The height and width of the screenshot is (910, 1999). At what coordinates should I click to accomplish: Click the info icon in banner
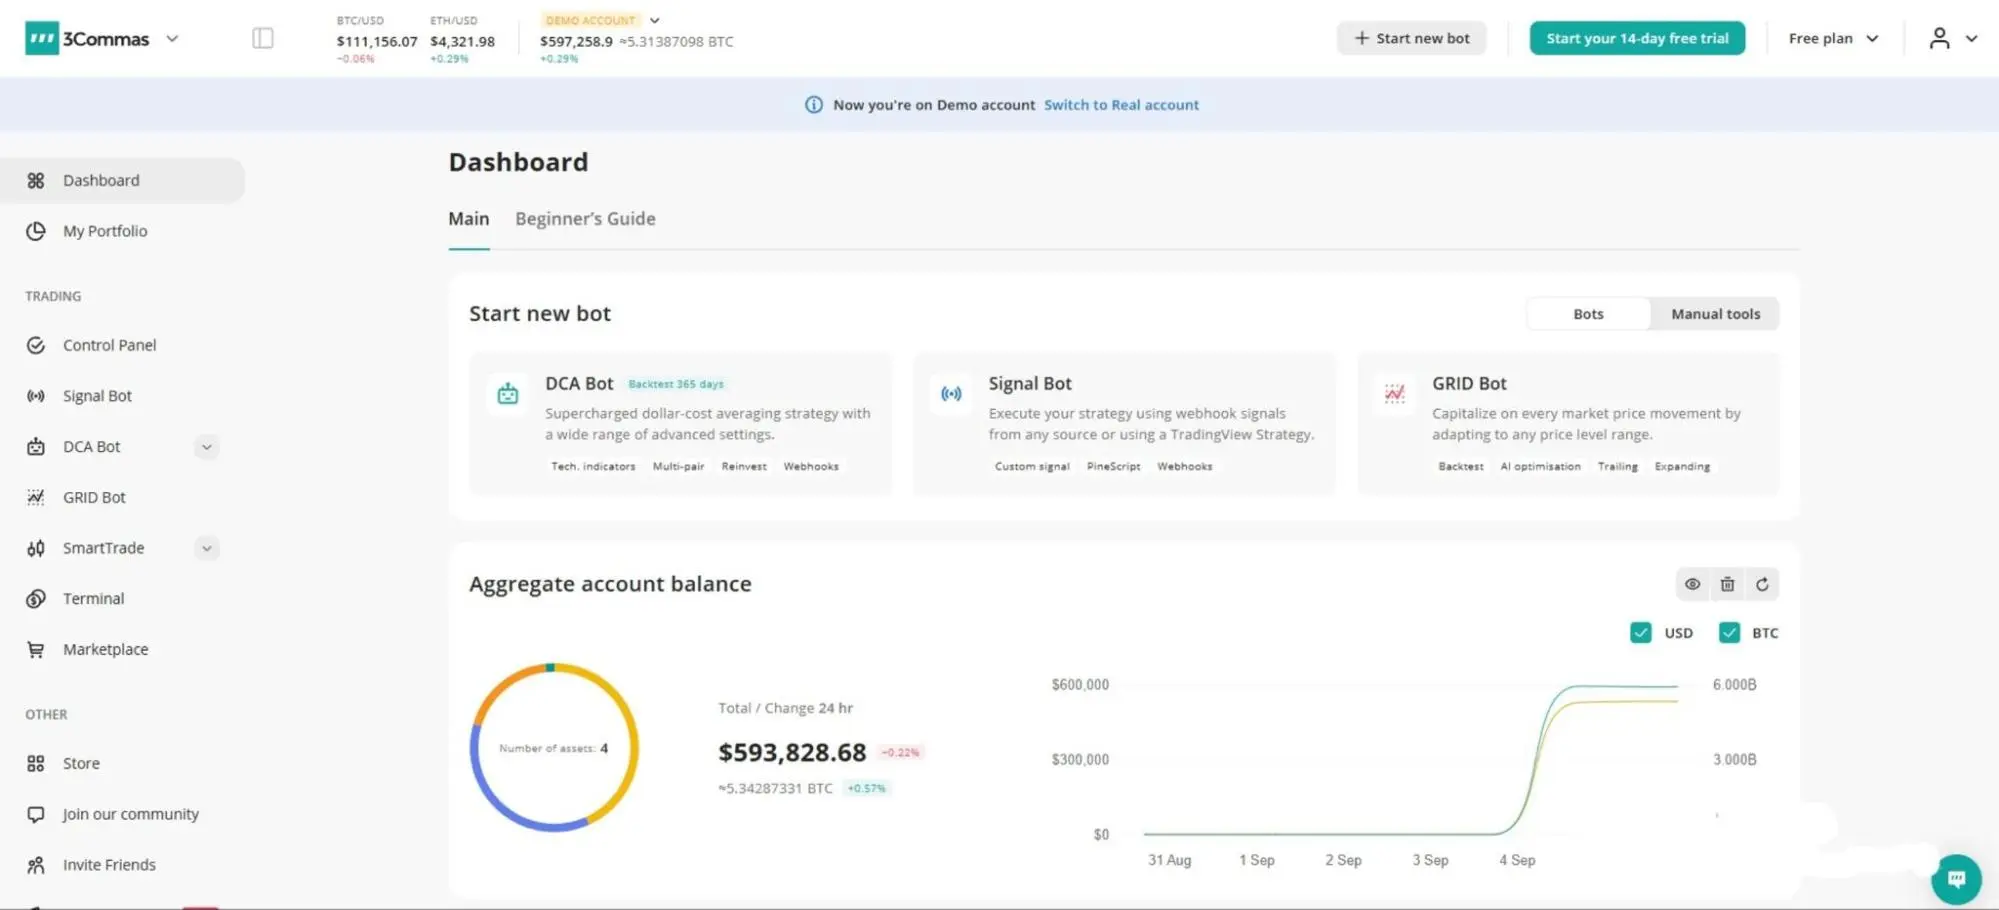(x=814, y=105)
